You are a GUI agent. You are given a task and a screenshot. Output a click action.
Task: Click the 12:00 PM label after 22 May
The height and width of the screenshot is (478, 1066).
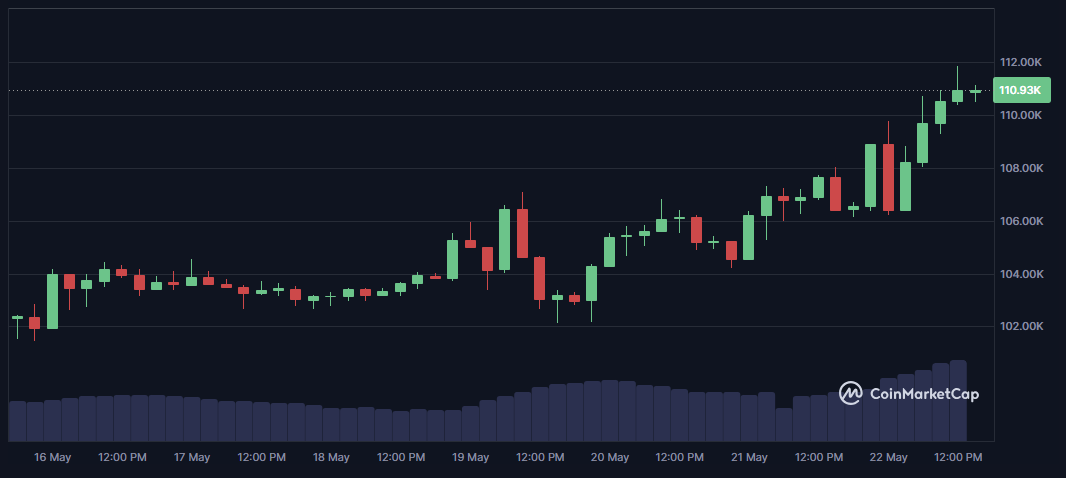958,458
